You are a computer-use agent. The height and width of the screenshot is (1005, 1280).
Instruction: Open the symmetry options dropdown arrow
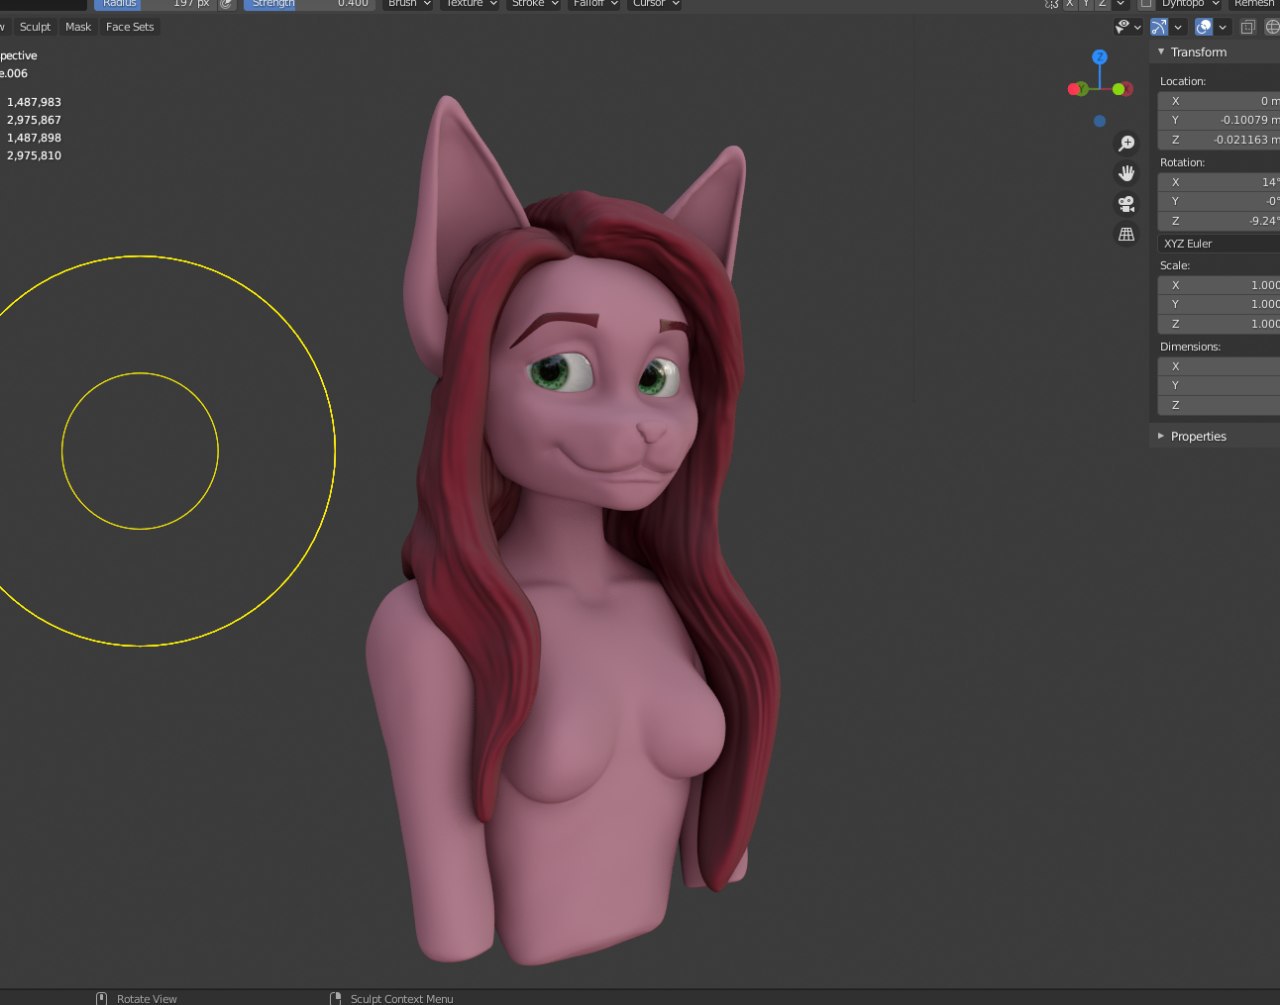coord(1121,4)
